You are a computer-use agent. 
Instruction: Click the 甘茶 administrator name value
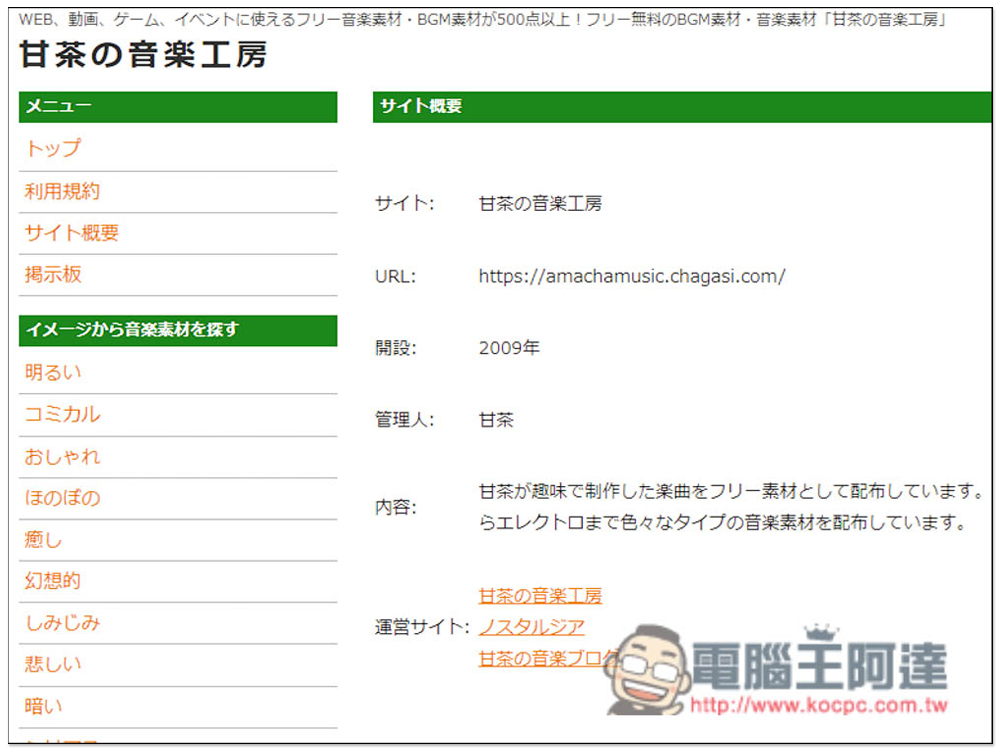point(496,420)
